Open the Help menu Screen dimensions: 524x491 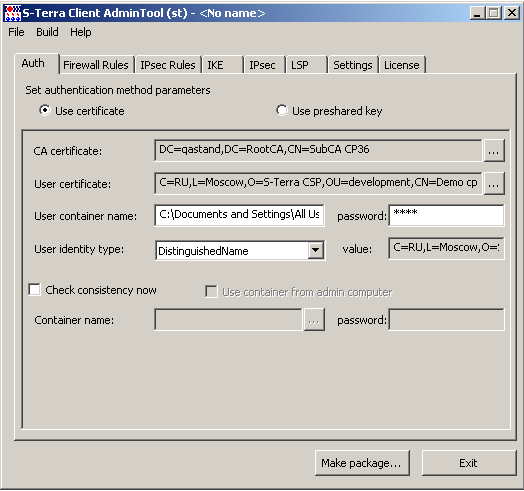pos(81,32)
